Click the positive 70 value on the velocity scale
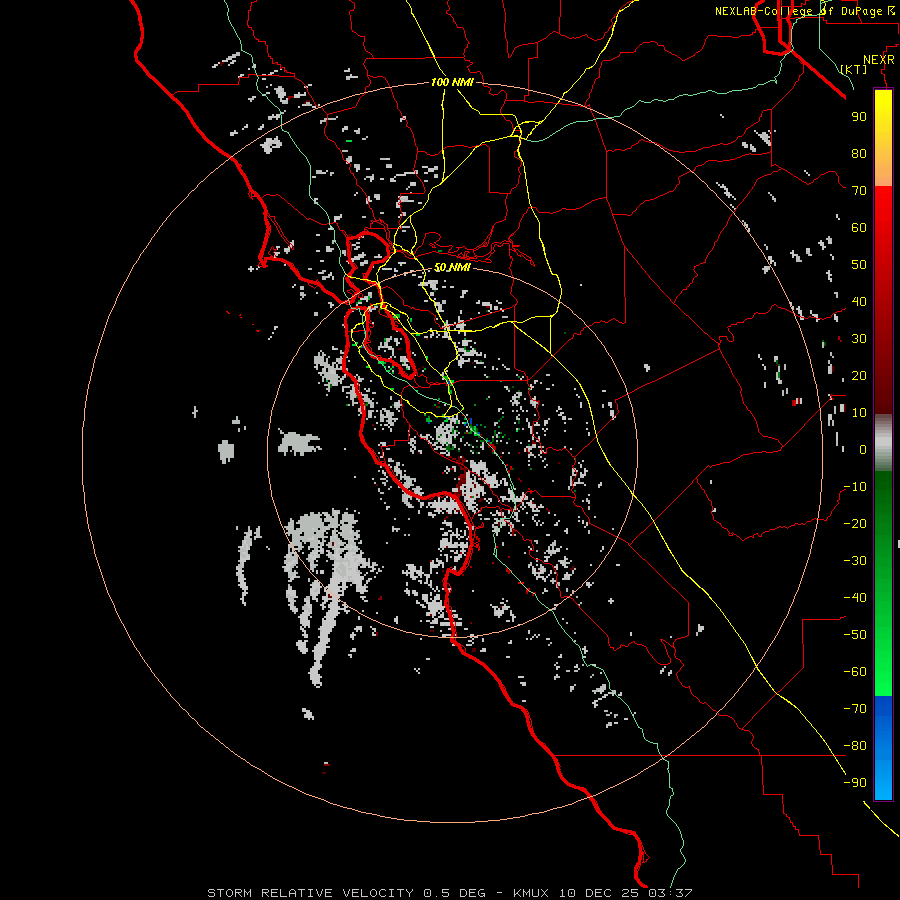This screenshot has width=900, height=900. click(x=859, y=191)
